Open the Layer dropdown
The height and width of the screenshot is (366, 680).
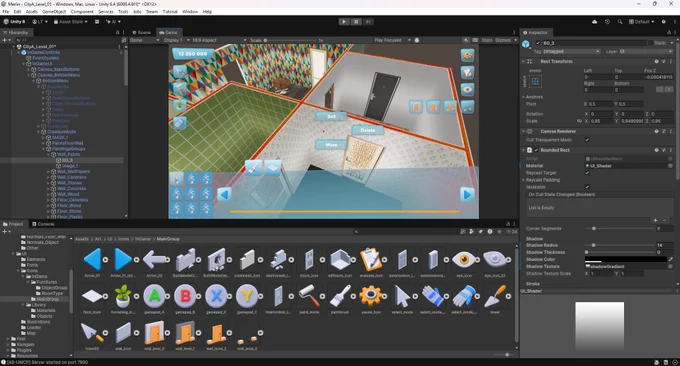[x=645, y=51]
